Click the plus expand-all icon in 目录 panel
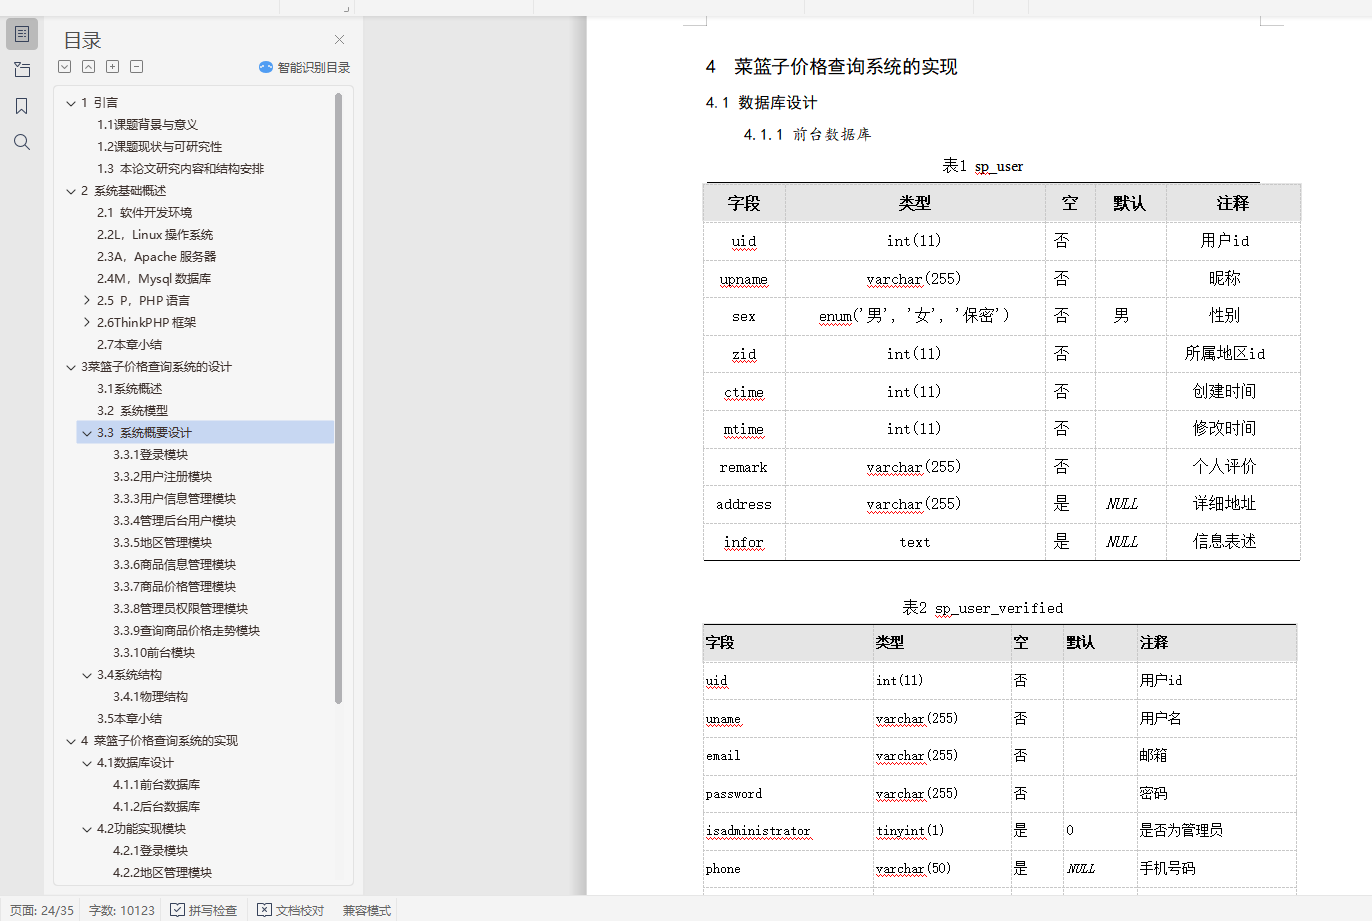This screenshot has width=1372, height=921. 113,67
